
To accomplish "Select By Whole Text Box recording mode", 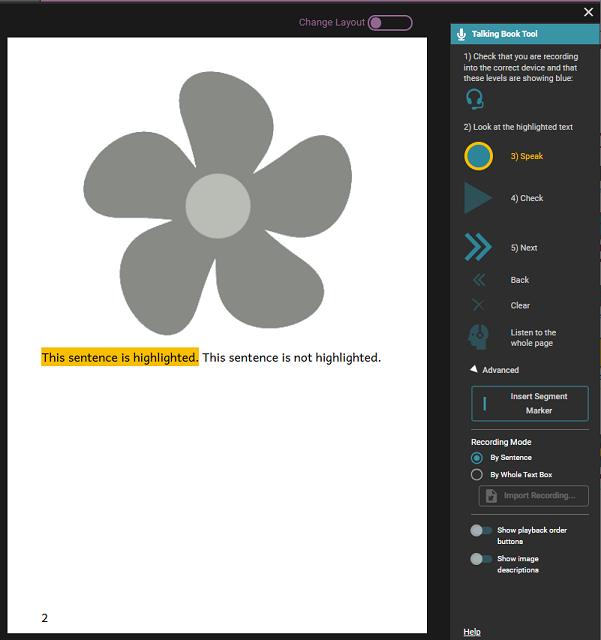I will pos(477,475).
